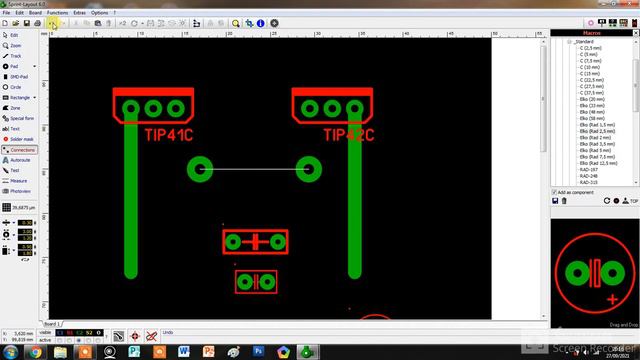The width and height of the screenshot is (640, 360).
Task: Select the C1 active layer radio button
Action: pyautogui.click(x=60, y=340)
